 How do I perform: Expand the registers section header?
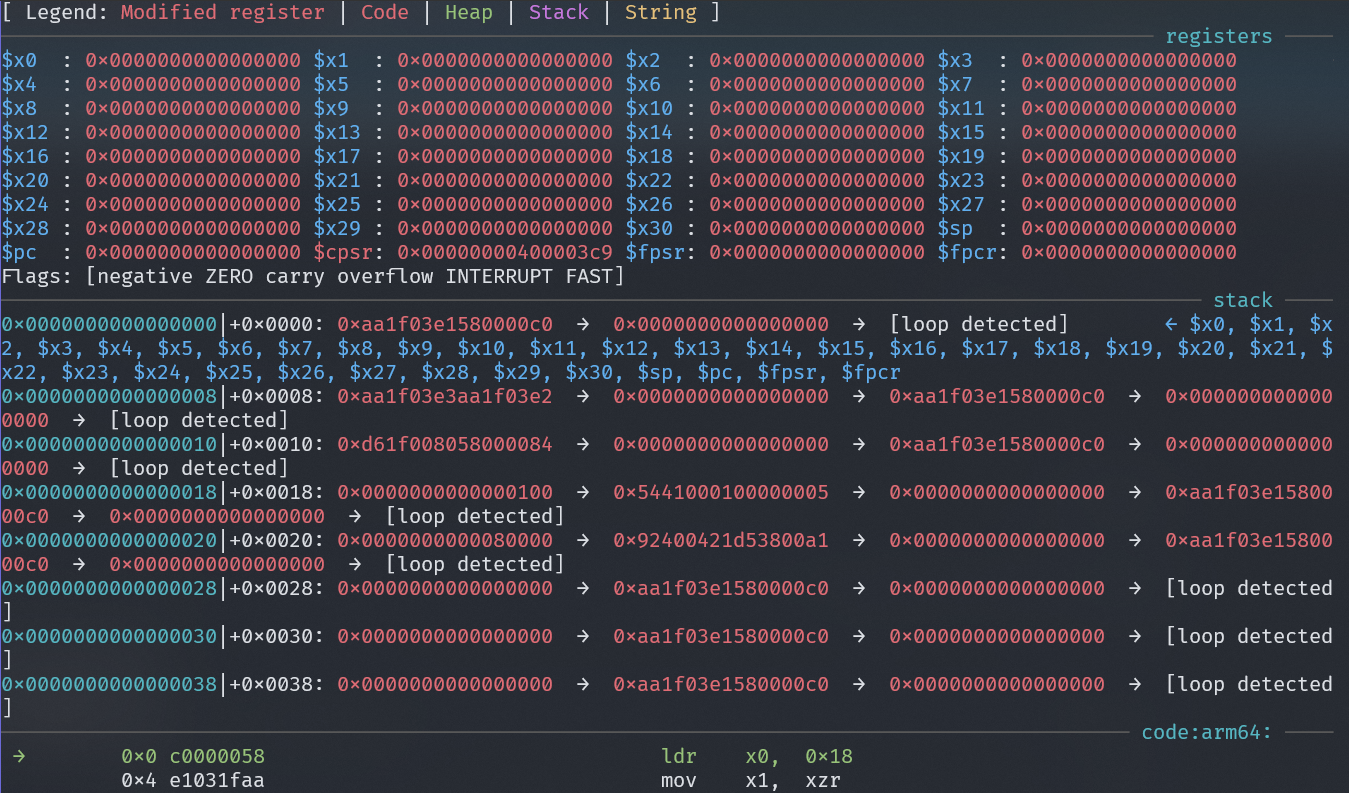tap(1218, 36)
